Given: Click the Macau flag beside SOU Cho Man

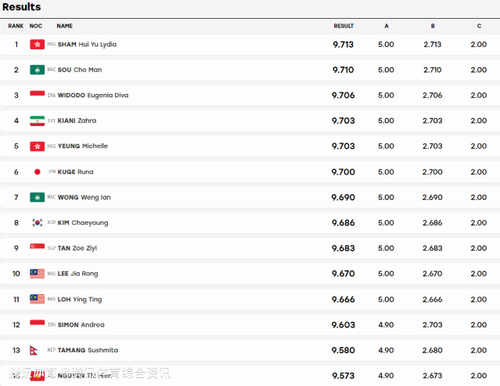Looking at the screenshot, I should (37, 70).
